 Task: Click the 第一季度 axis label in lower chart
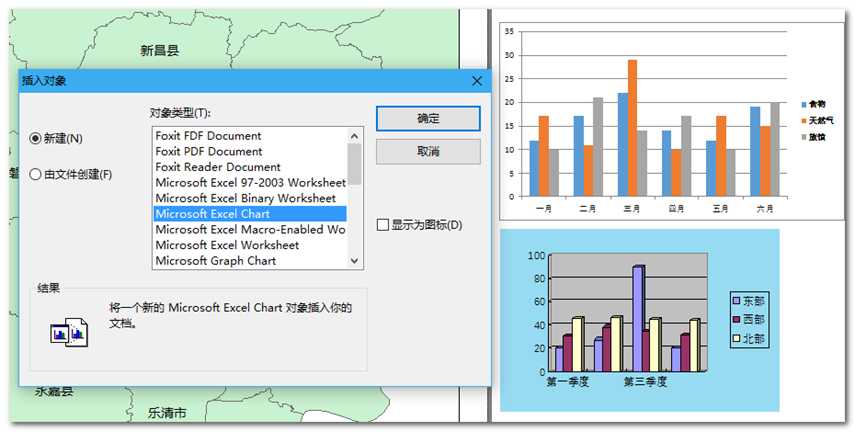click(568, 382)
